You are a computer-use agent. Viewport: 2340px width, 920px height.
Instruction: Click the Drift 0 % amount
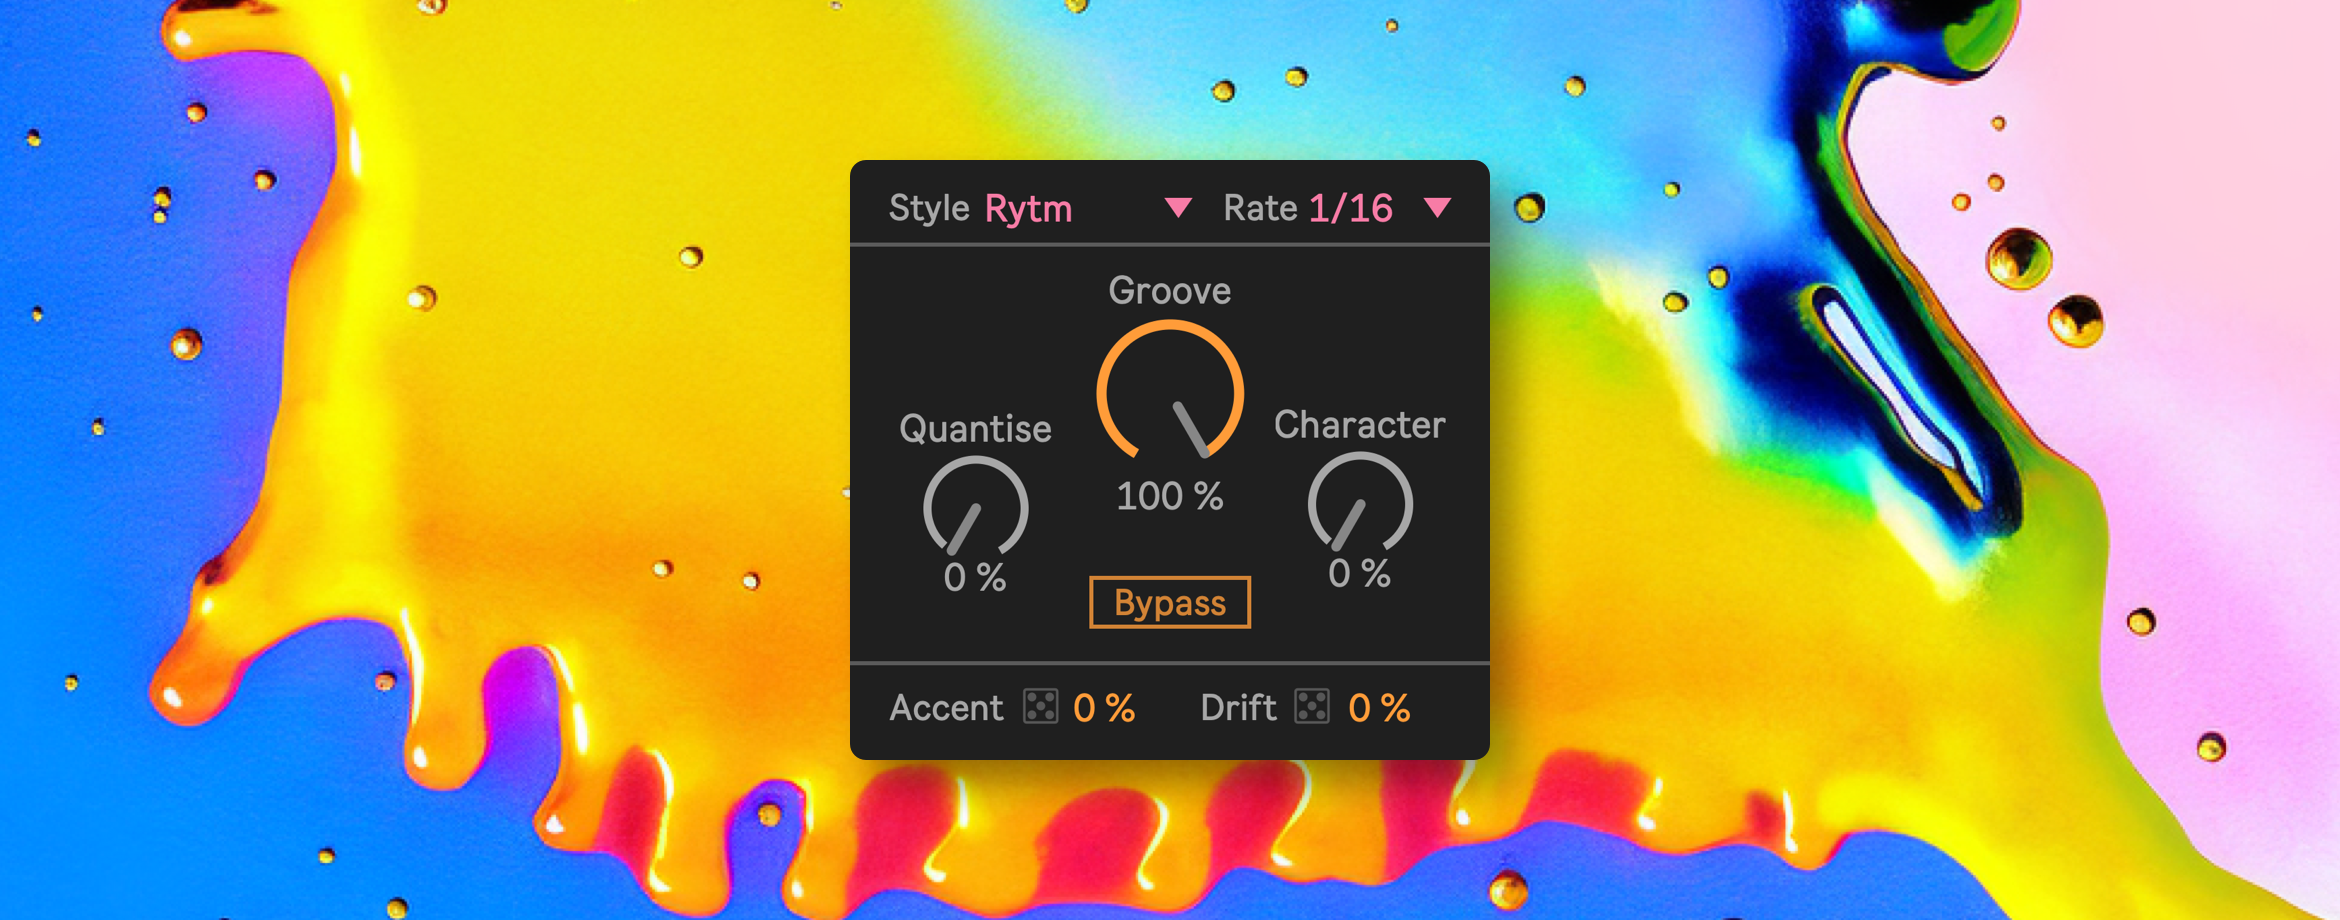1379,709
